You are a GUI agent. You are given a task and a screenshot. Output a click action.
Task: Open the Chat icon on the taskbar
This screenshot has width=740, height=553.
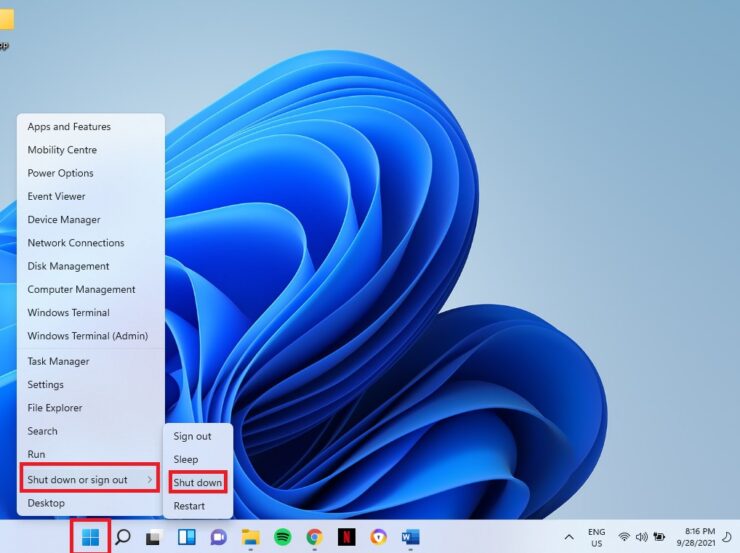click(218, 537)
